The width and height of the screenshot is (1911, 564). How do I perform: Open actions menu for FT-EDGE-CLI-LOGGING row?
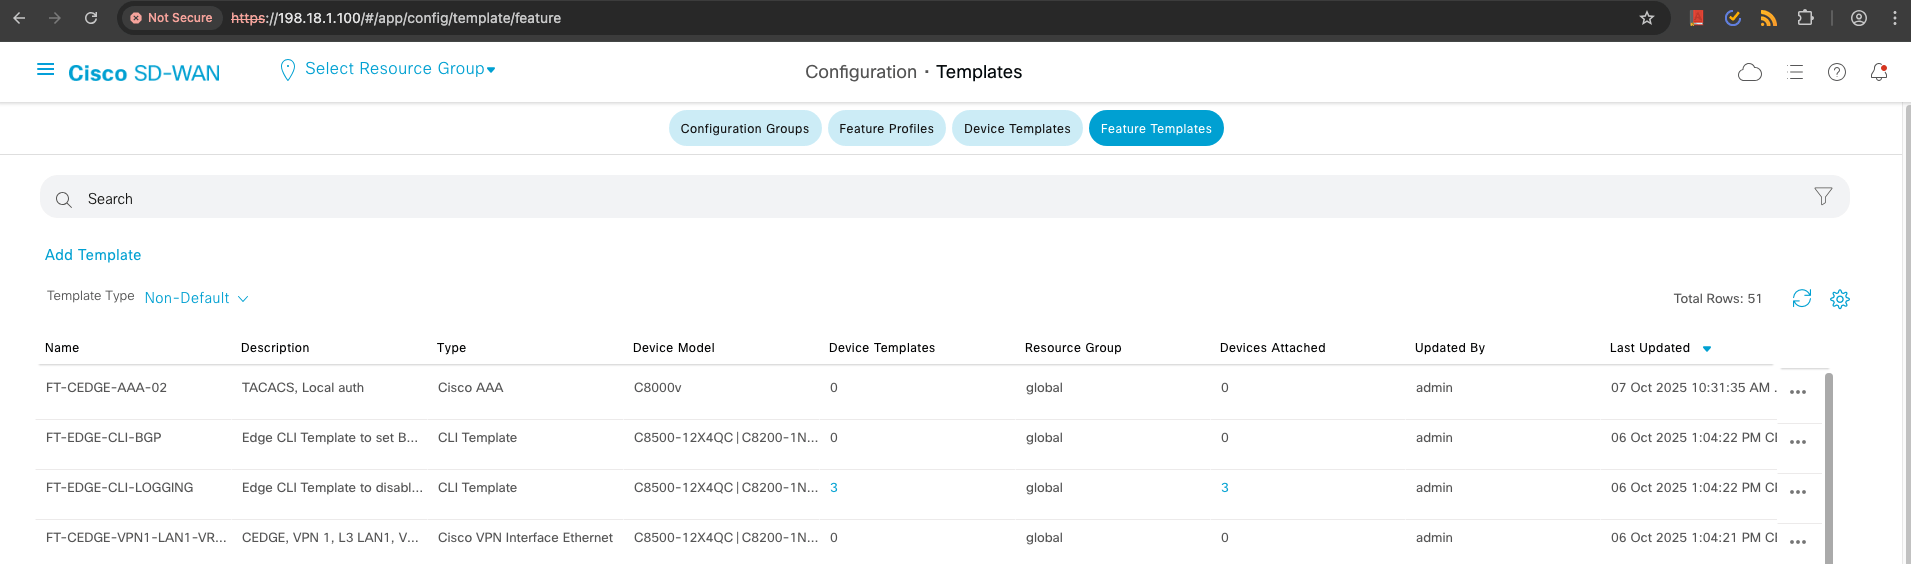[x=1798, y=492]
